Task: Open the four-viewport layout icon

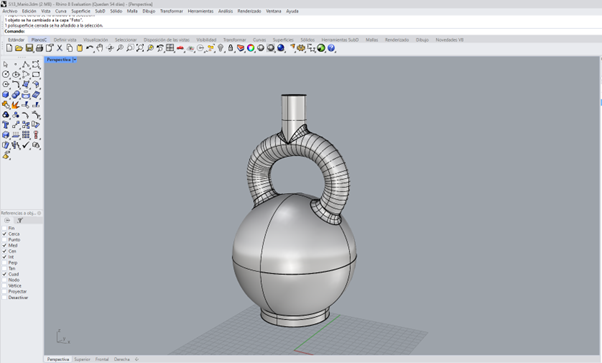Action: click(x=170, y=48)
